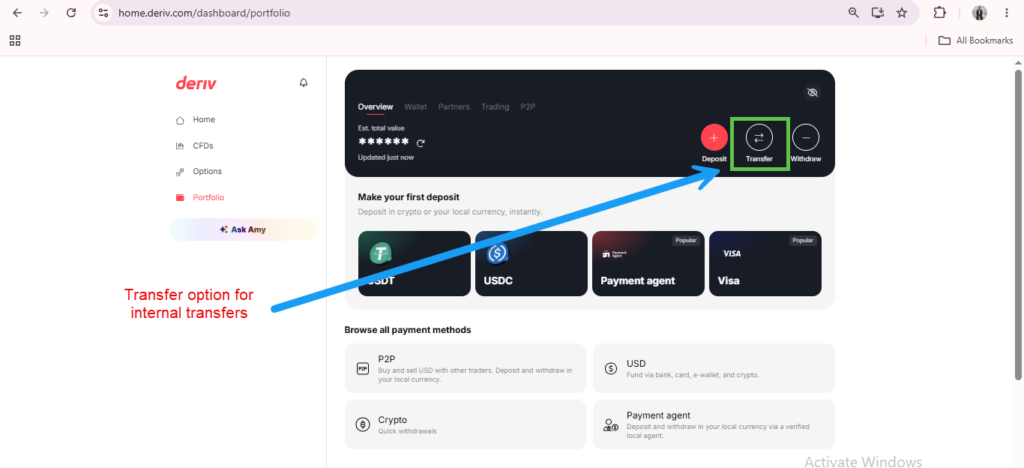Refresh the estimated total value
The image size is (1024, 468).
(421, 144)
